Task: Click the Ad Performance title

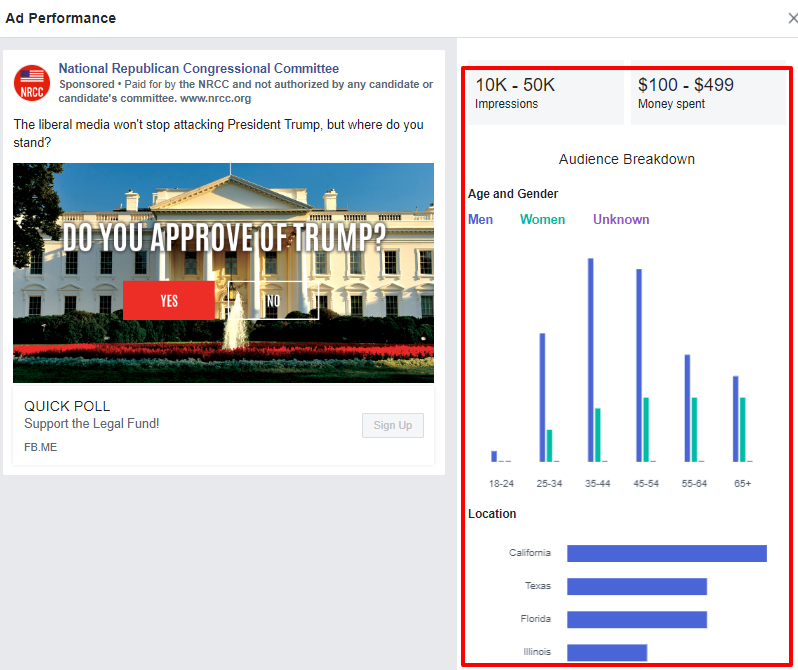Action: pyautogui.click(x=61, y=18)
